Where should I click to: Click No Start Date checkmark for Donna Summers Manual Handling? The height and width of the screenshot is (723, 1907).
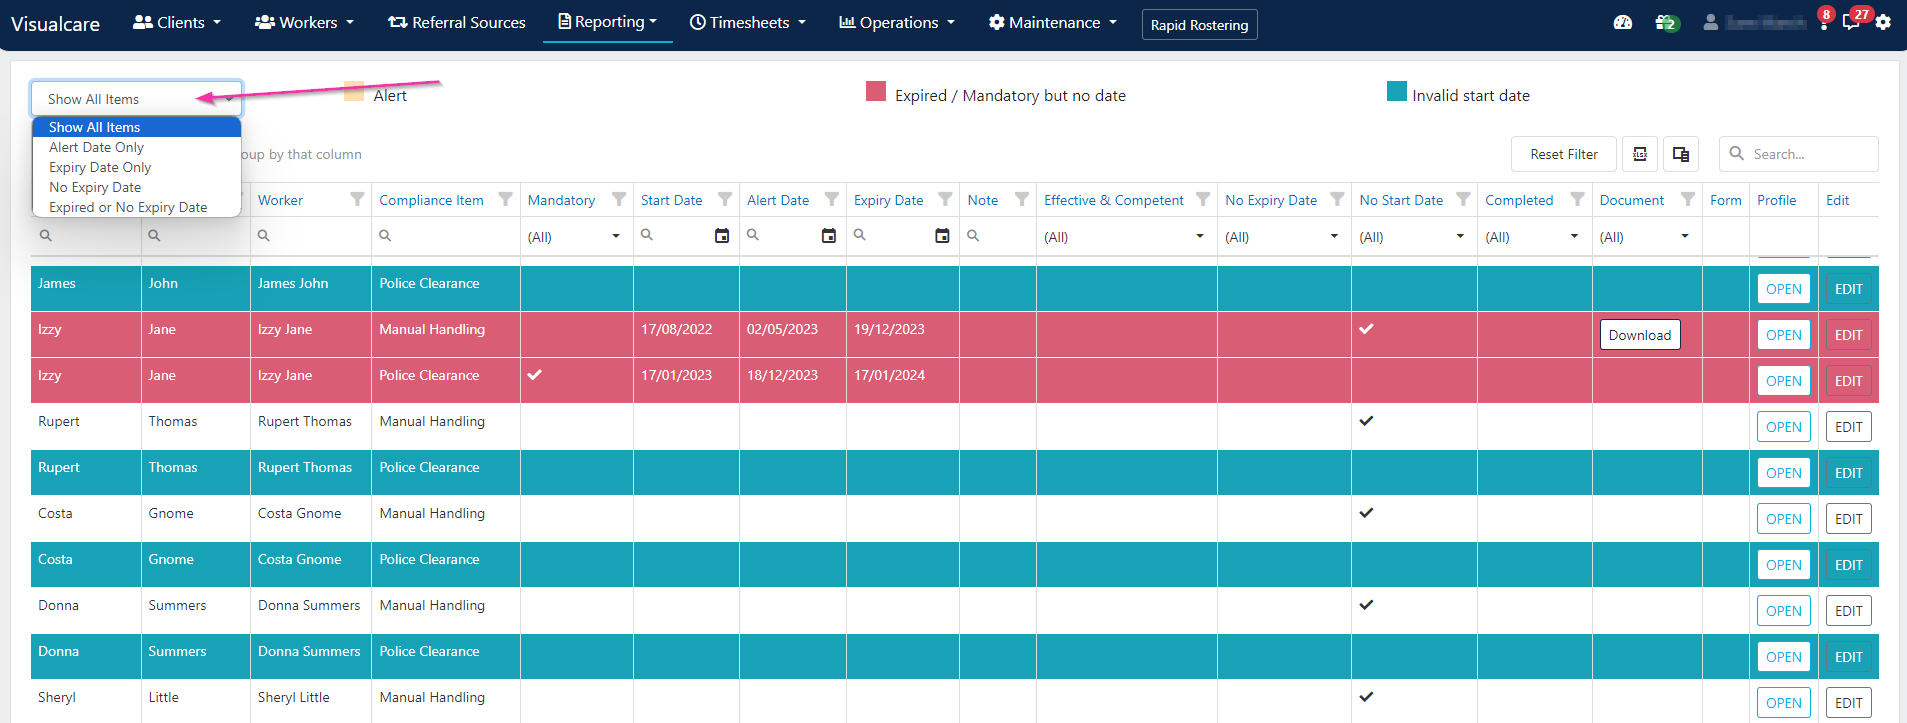(1366, 605)
